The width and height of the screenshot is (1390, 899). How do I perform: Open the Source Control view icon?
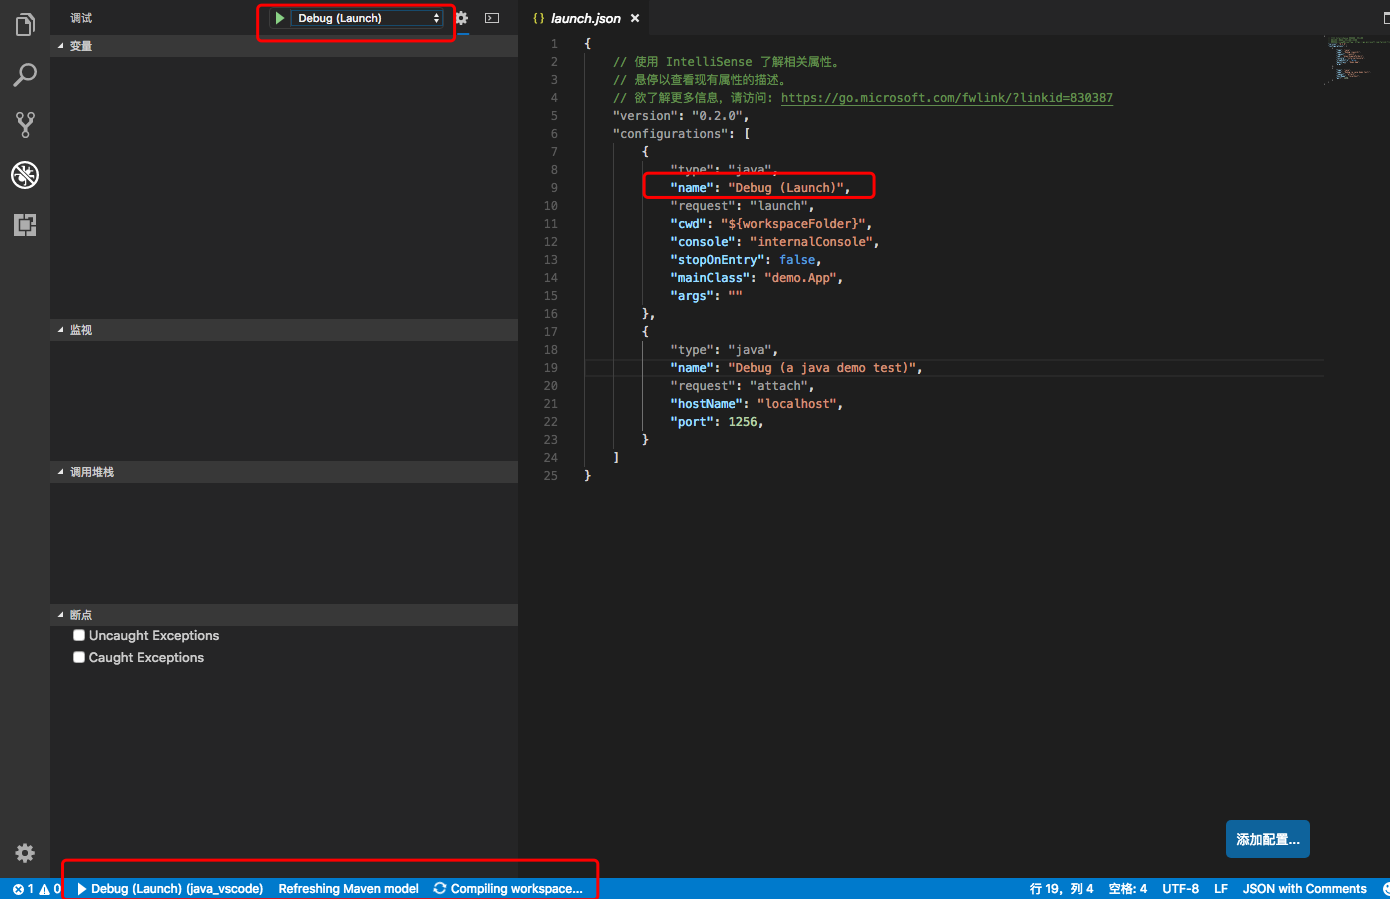[25, 125]
